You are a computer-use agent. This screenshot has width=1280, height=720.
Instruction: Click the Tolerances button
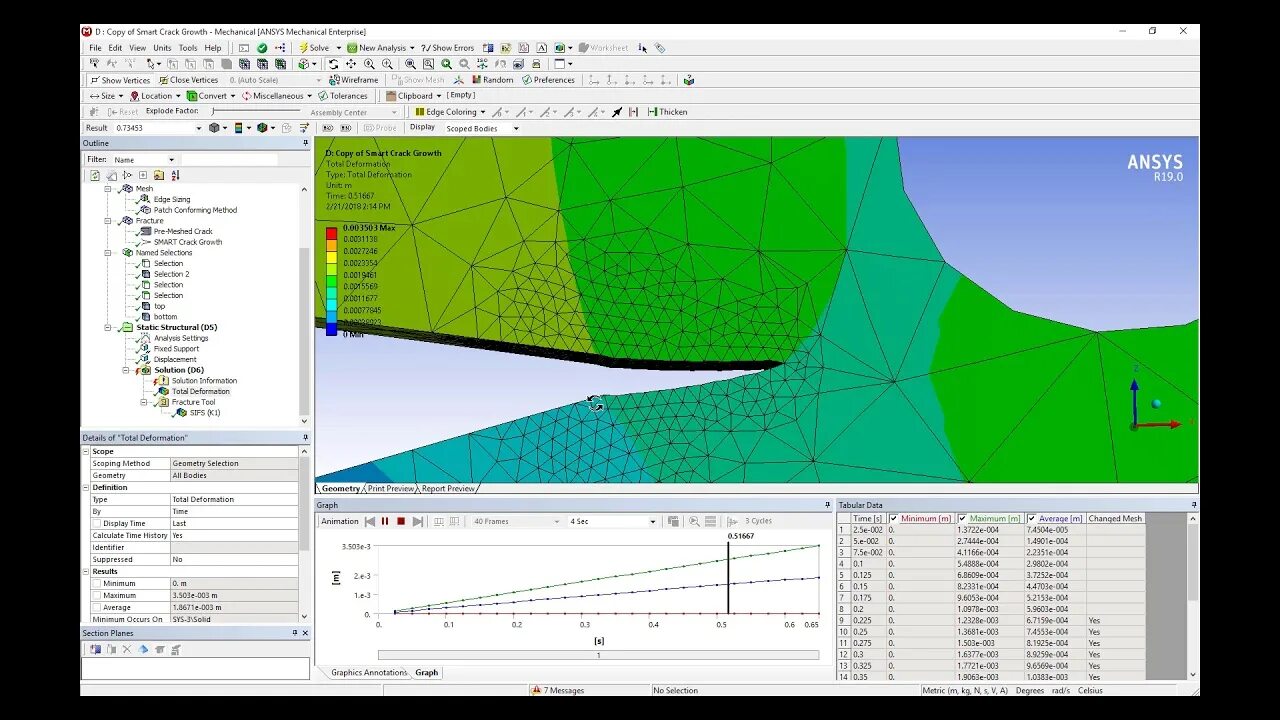click(x=342, y=96)
